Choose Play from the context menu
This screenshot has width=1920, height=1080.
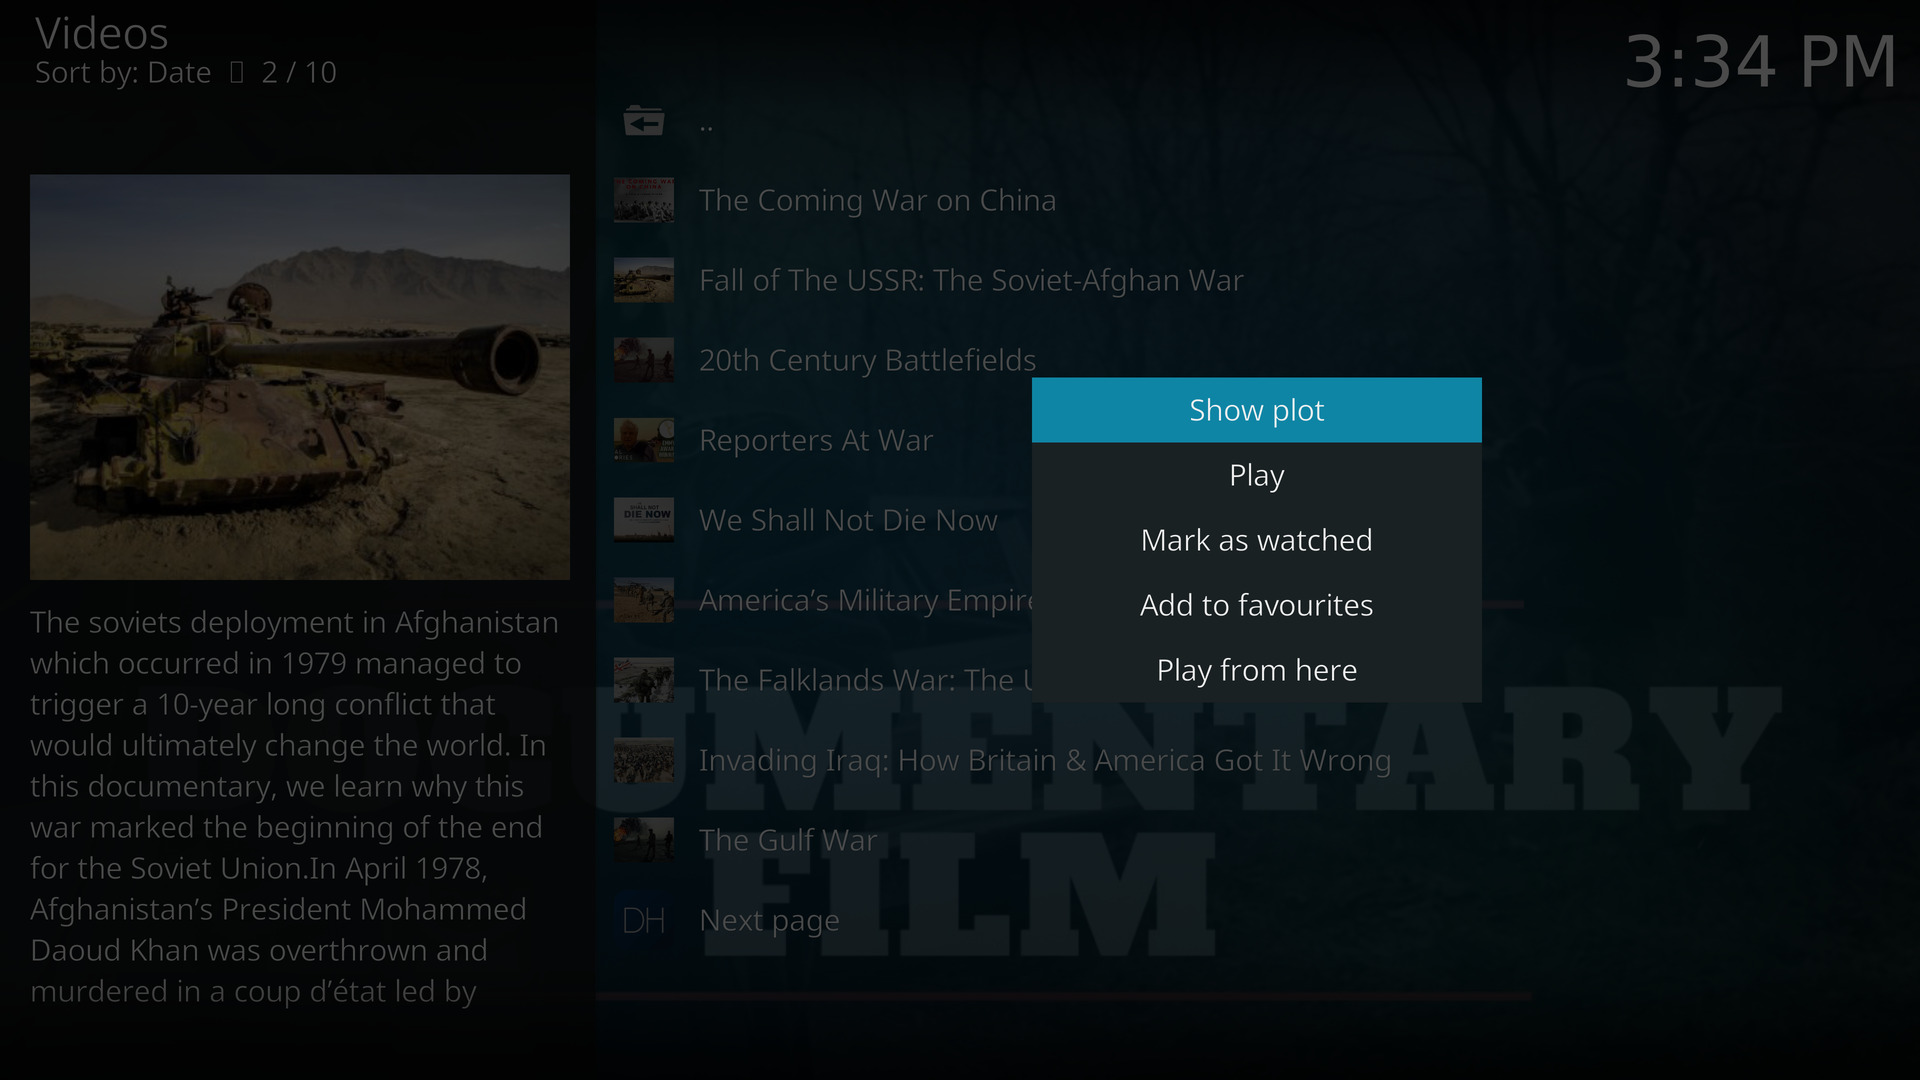(1257, 475)
